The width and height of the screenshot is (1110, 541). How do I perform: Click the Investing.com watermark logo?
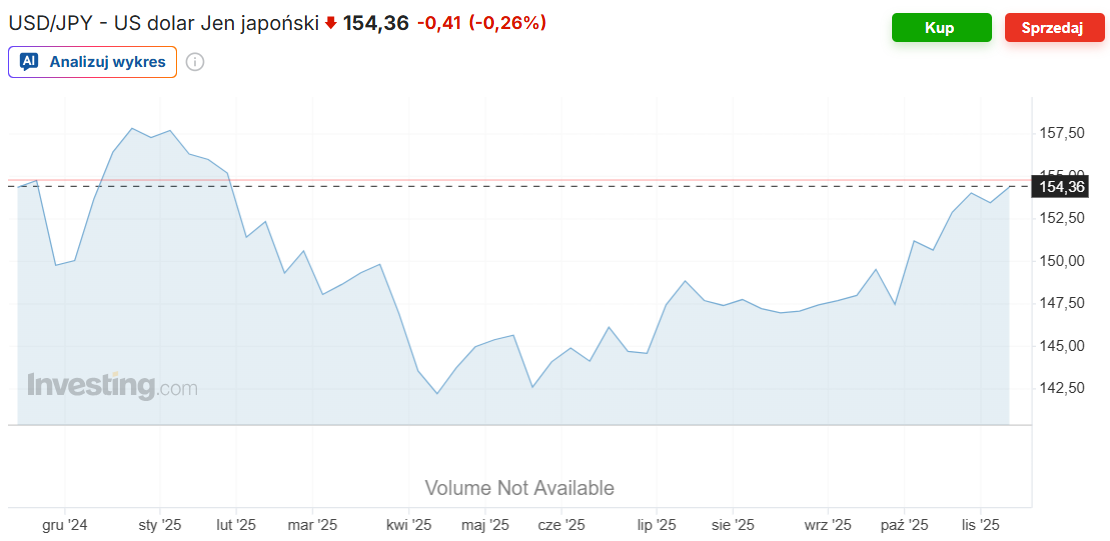(112, 386)
